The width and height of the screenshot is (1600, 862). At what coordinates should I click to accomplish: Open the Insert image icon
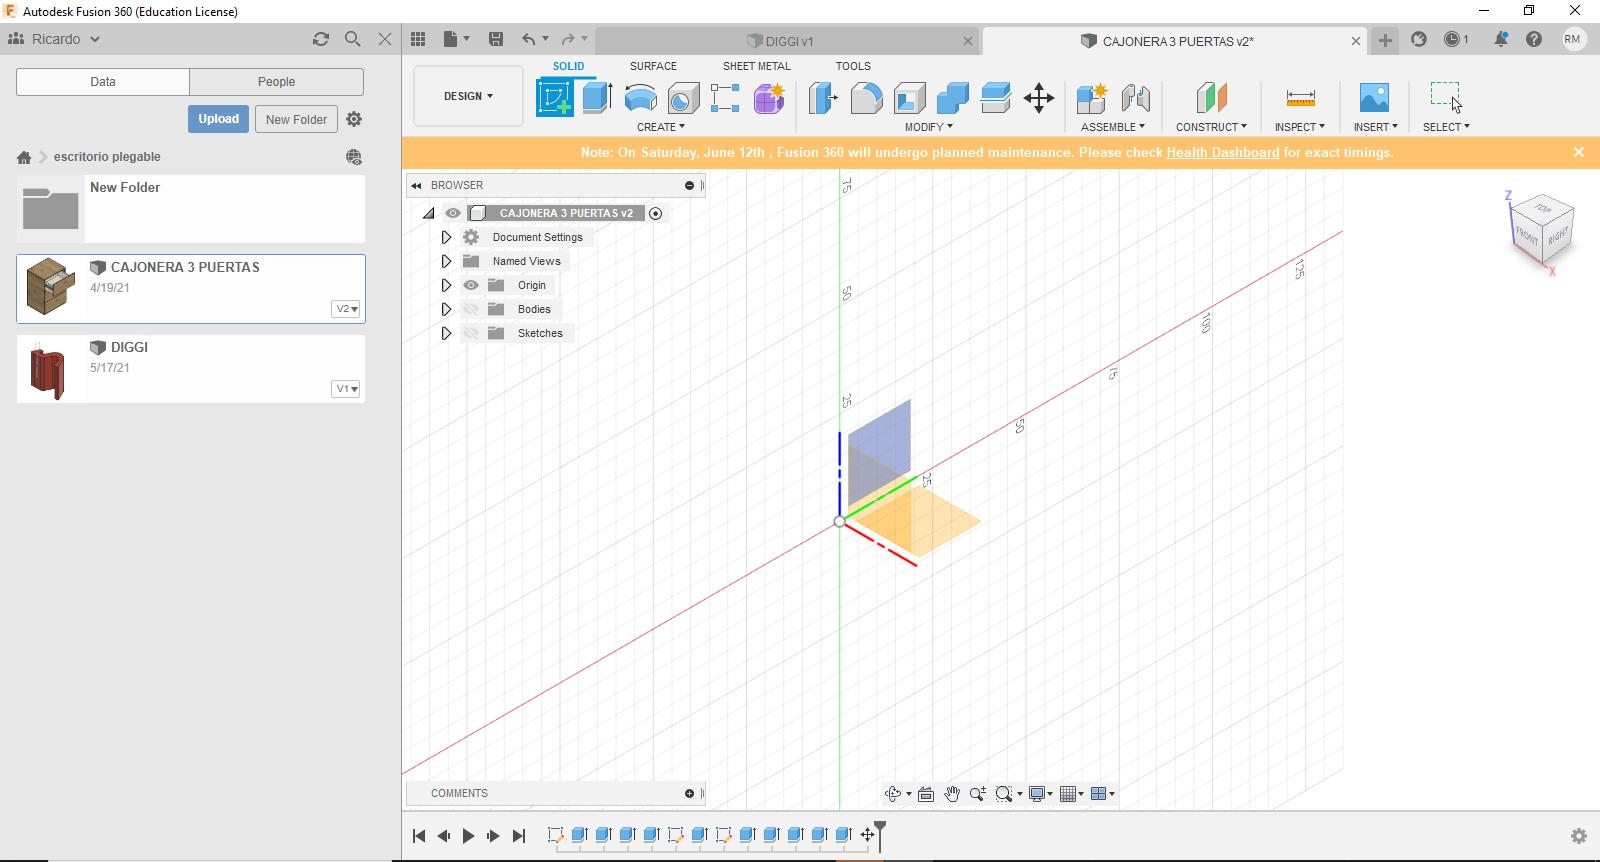[1374, 98]
